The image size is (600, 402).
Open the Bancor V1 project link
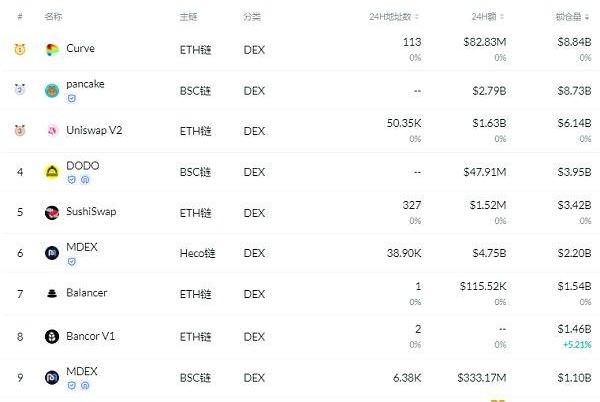[x=91, y=336]
